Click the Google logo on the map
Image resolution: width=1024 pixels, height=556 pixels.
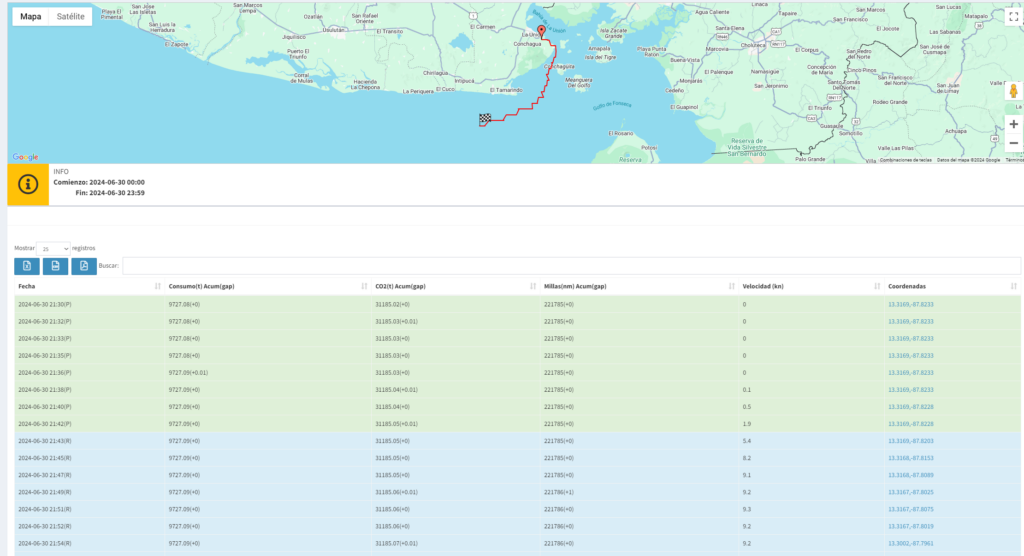click(25, 157)
